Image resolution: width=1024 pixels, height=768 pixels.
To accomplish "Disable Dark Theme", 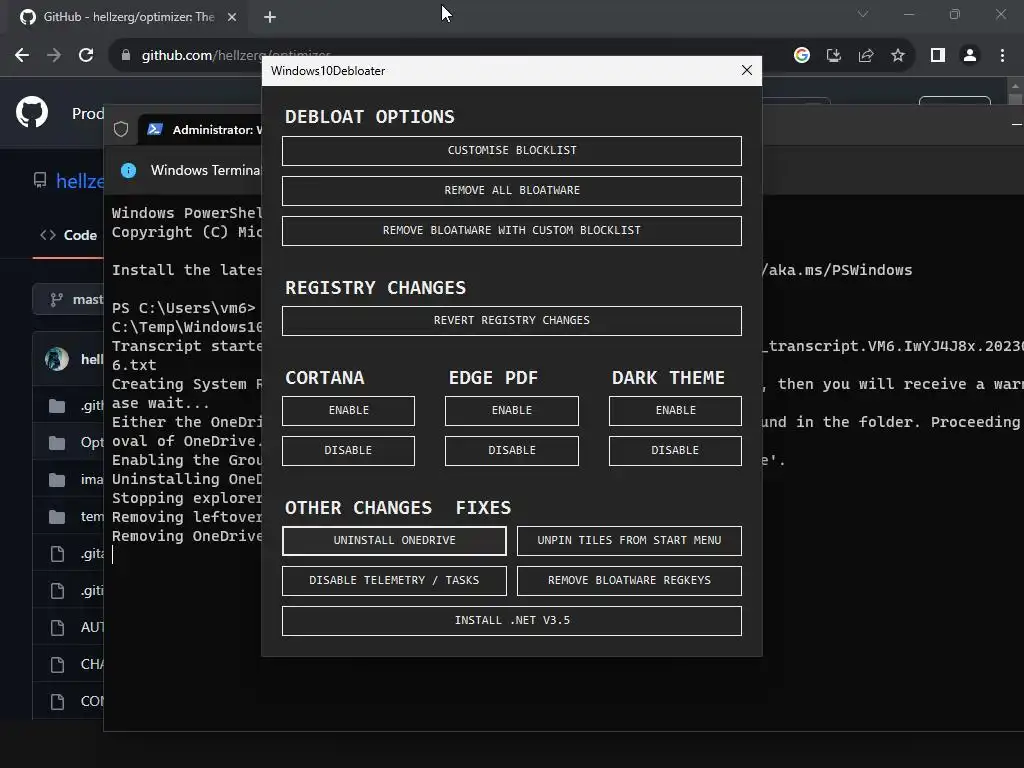I will pyautogui.click(x=675, y=450).
